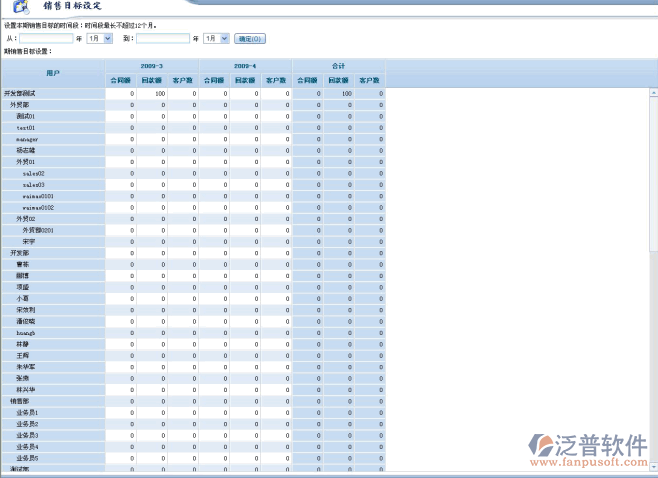Click 2009-3 回款额 cell in 销售部 row
658x478 pixels.
tap(152, 401)
